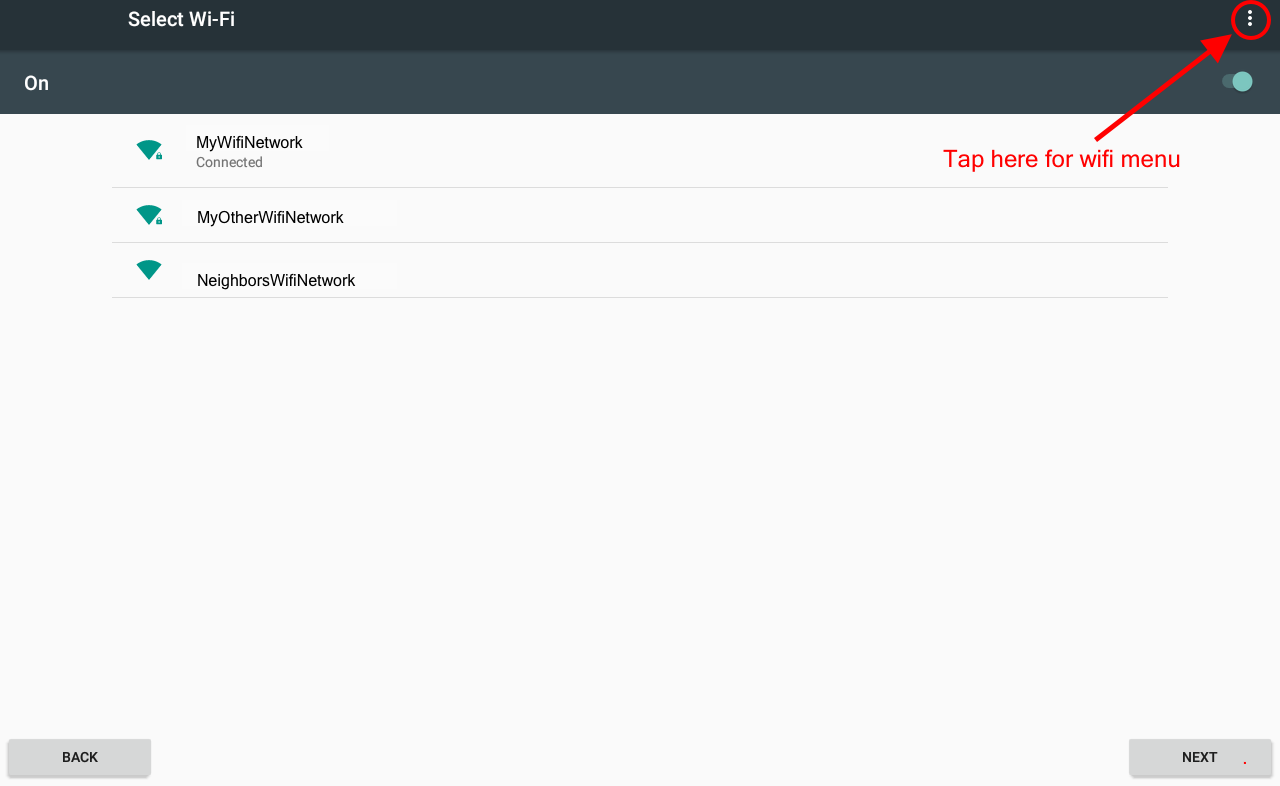Turn off the Wi-Fi On switch
This screenshot has width=1280, height=786.
(x=1238, y=82)
